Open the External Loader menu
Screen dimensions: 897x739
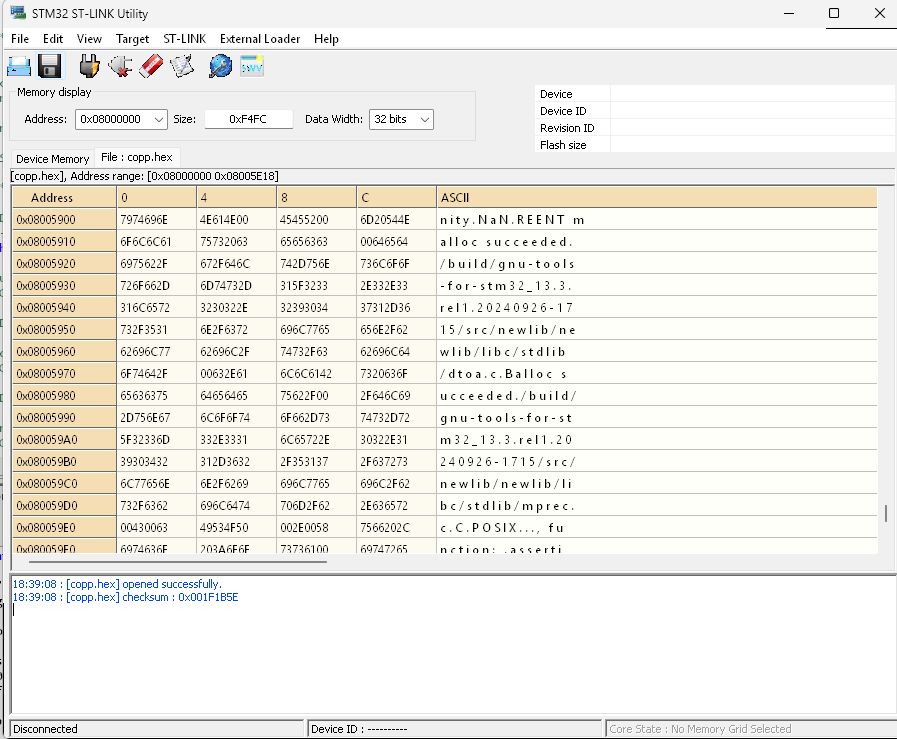pyautogui.click(x=260, y=39)
